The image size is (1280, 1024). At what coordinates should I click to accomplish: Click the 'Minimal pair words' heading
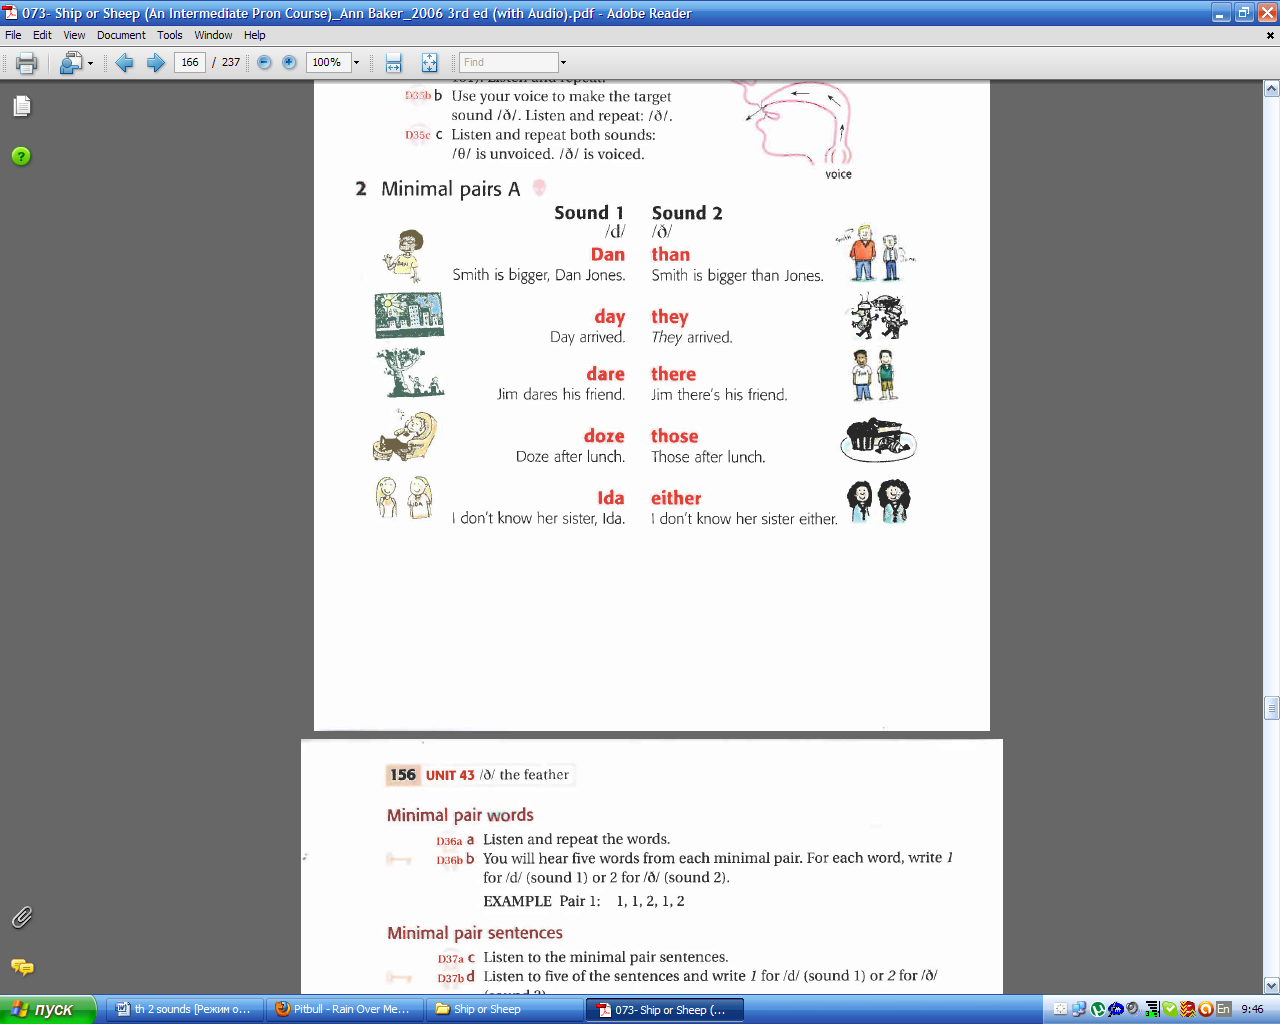pos(460,815)
